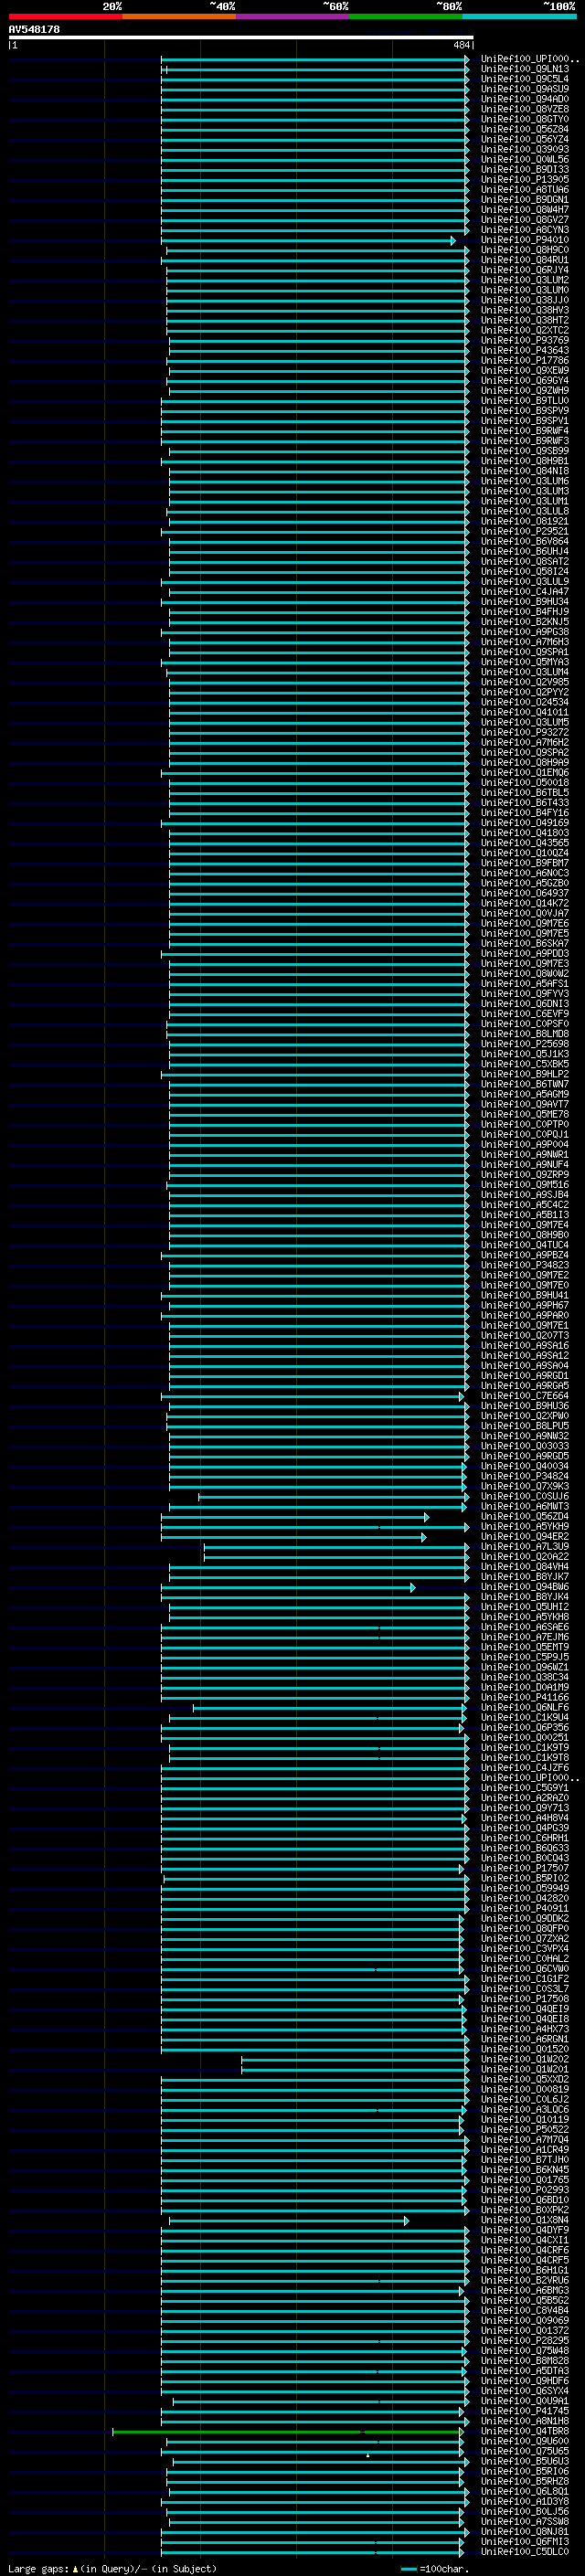The height and width of the screenshot is (2576, 585).
Task: Click the orange ~40% identity legend segment
Action: coord(179,16)
